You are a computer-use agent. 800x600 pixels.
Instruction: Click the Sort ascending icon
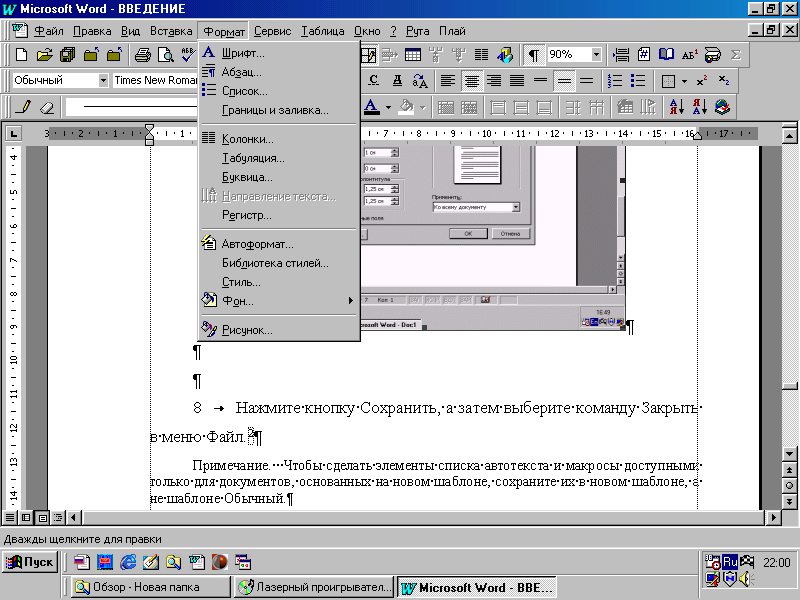pyautogui.click(x=677, y=106)
